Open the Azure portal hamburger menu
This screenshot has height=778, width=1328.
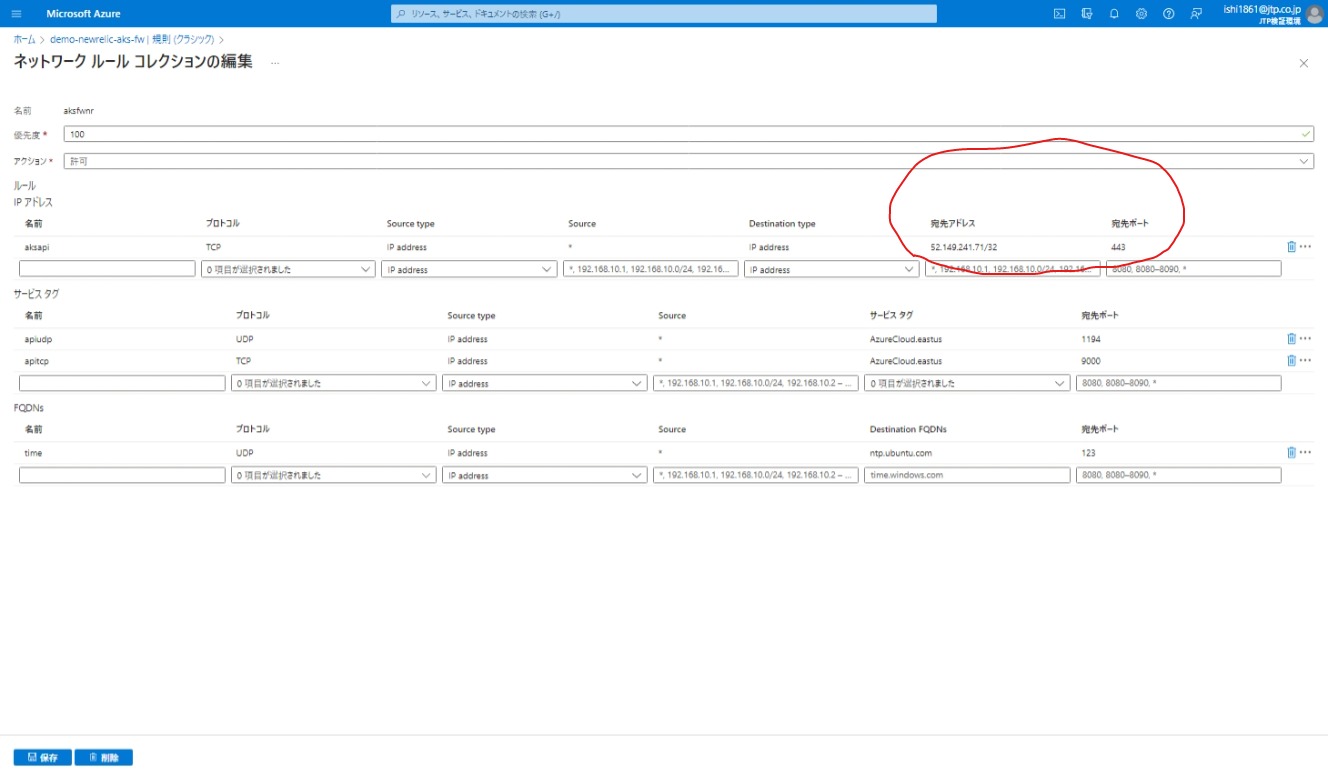pos(16,14)
